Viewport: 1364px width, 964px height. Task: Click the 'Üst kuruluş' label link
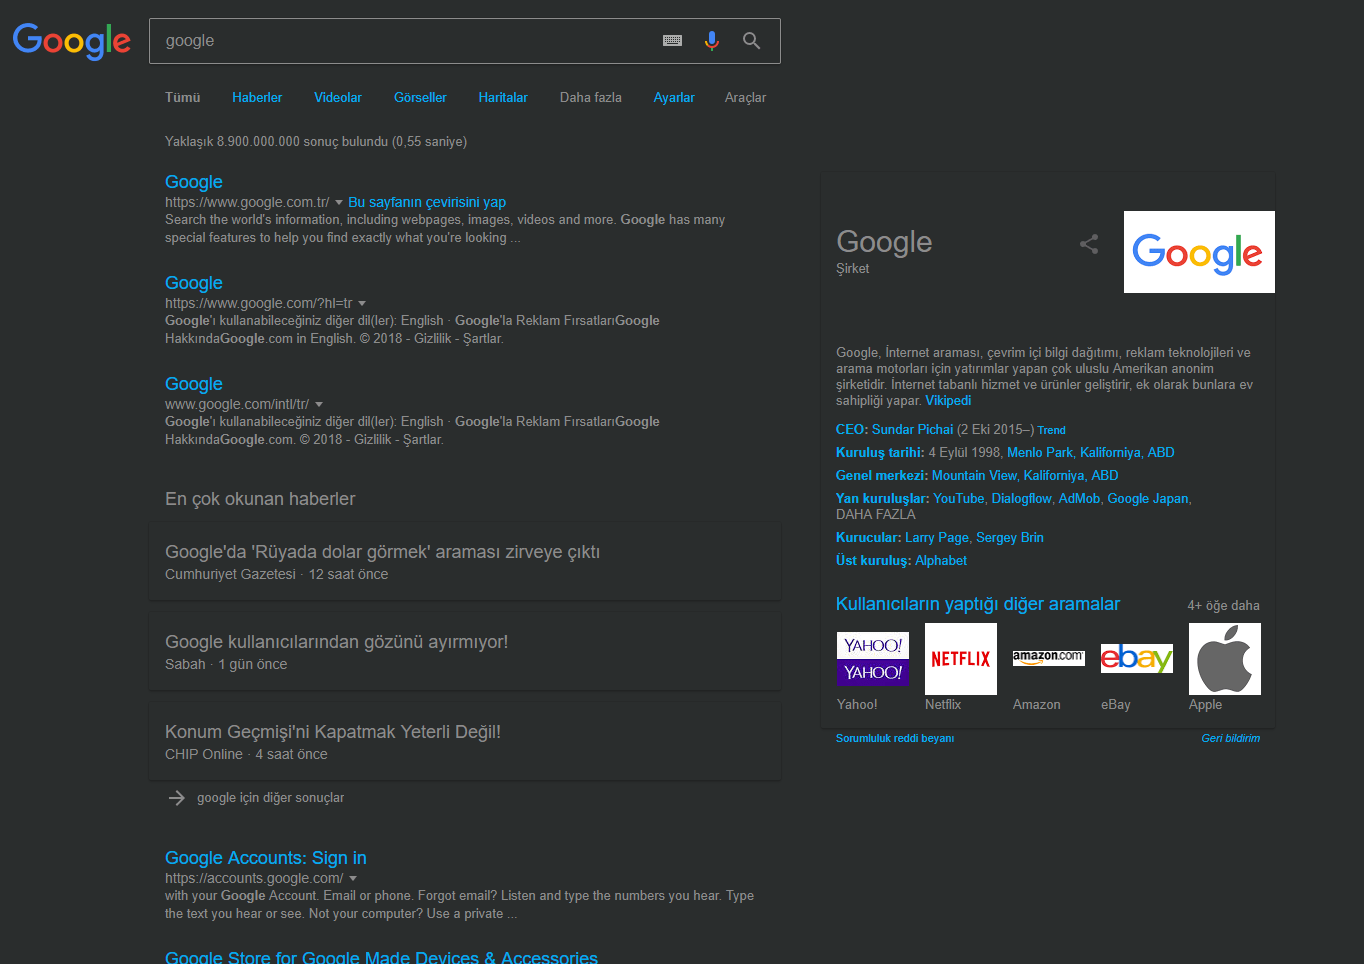(874, 561)
